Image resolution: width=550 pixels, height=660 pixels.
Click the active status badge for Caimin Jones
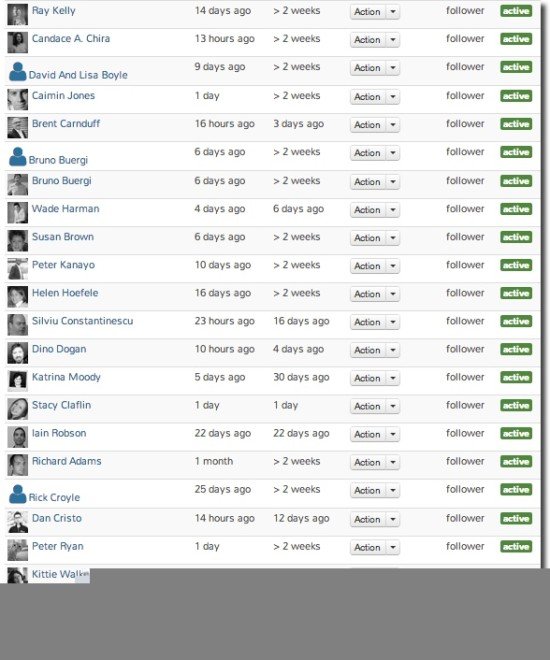pyautogui.click(x=516, y=96)
